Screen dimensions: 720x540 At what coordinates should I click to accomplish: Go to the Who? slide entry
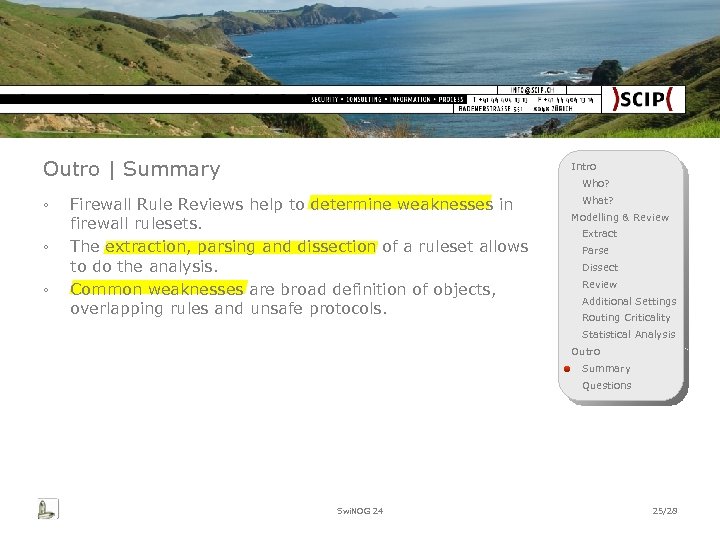pyautogui.click(x=596, y=183)
